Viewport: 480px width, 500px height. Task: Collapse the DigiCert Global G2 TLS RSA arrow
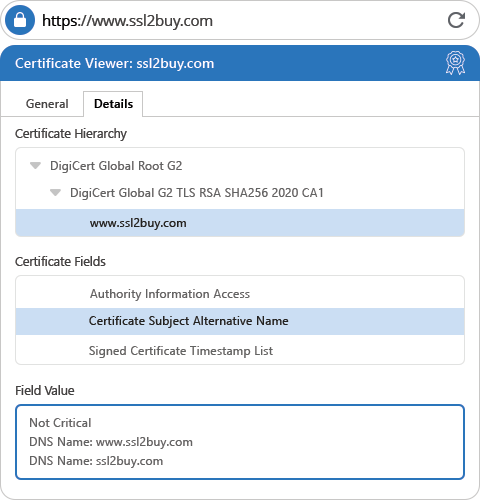(x=55, y=192)
